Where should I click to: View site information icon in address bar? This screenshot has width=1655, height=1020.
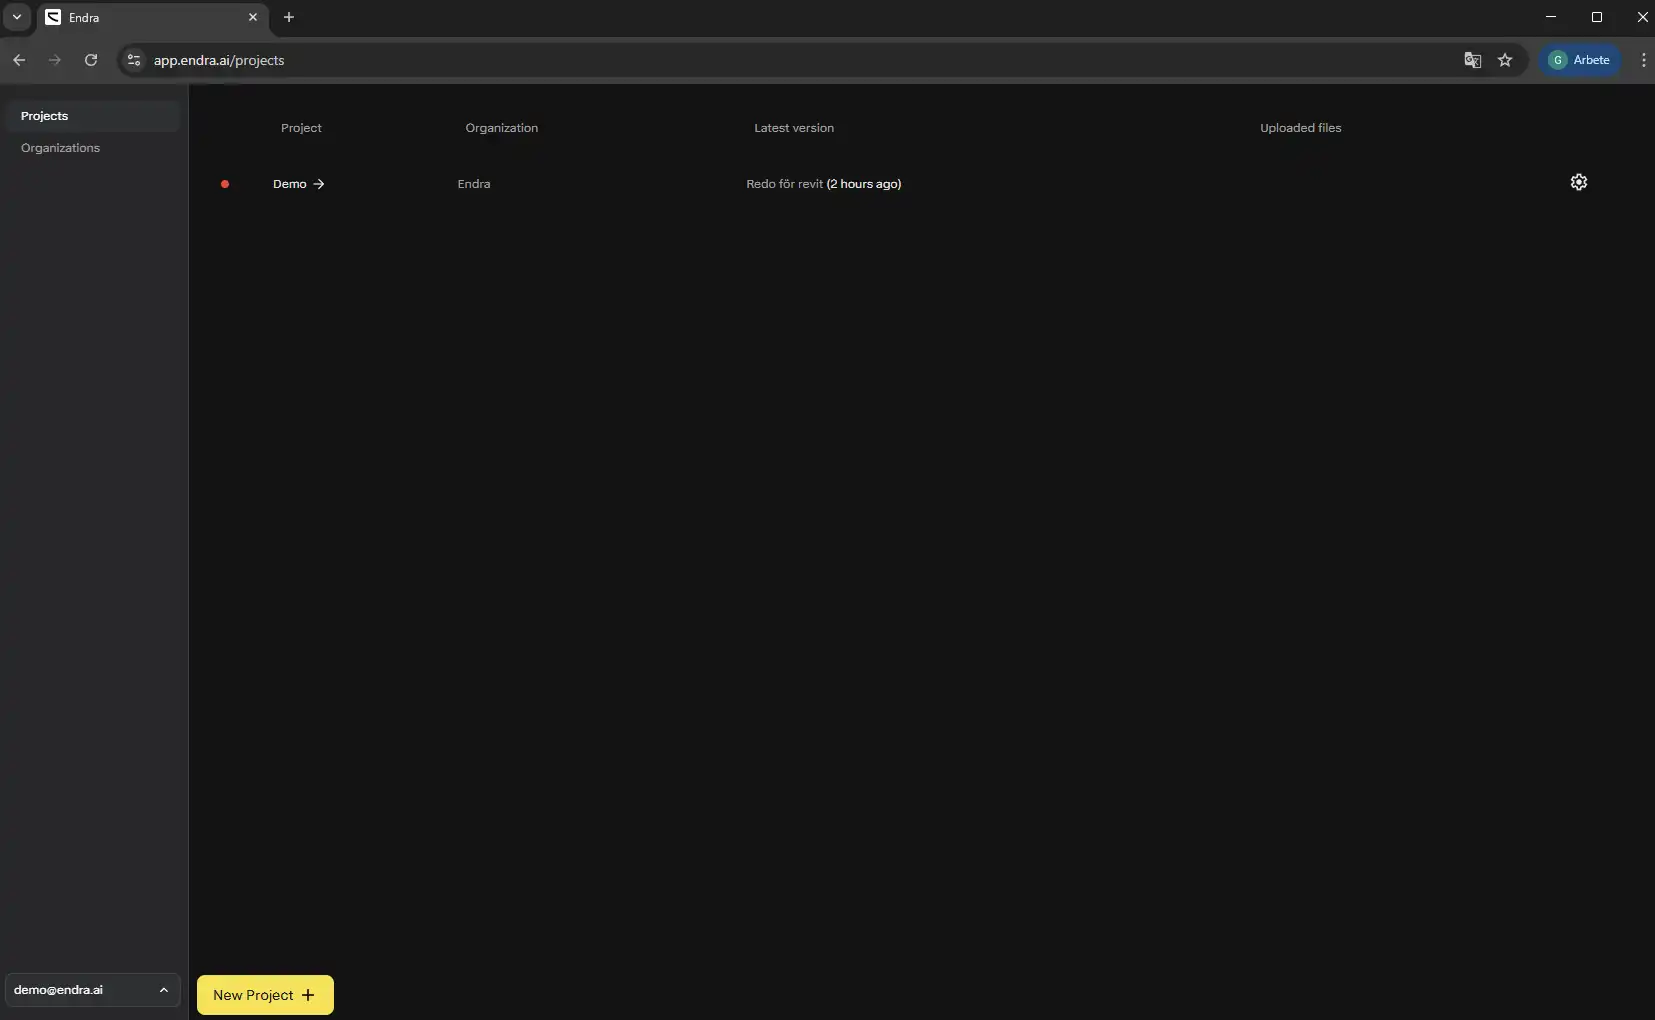point(134,60)
